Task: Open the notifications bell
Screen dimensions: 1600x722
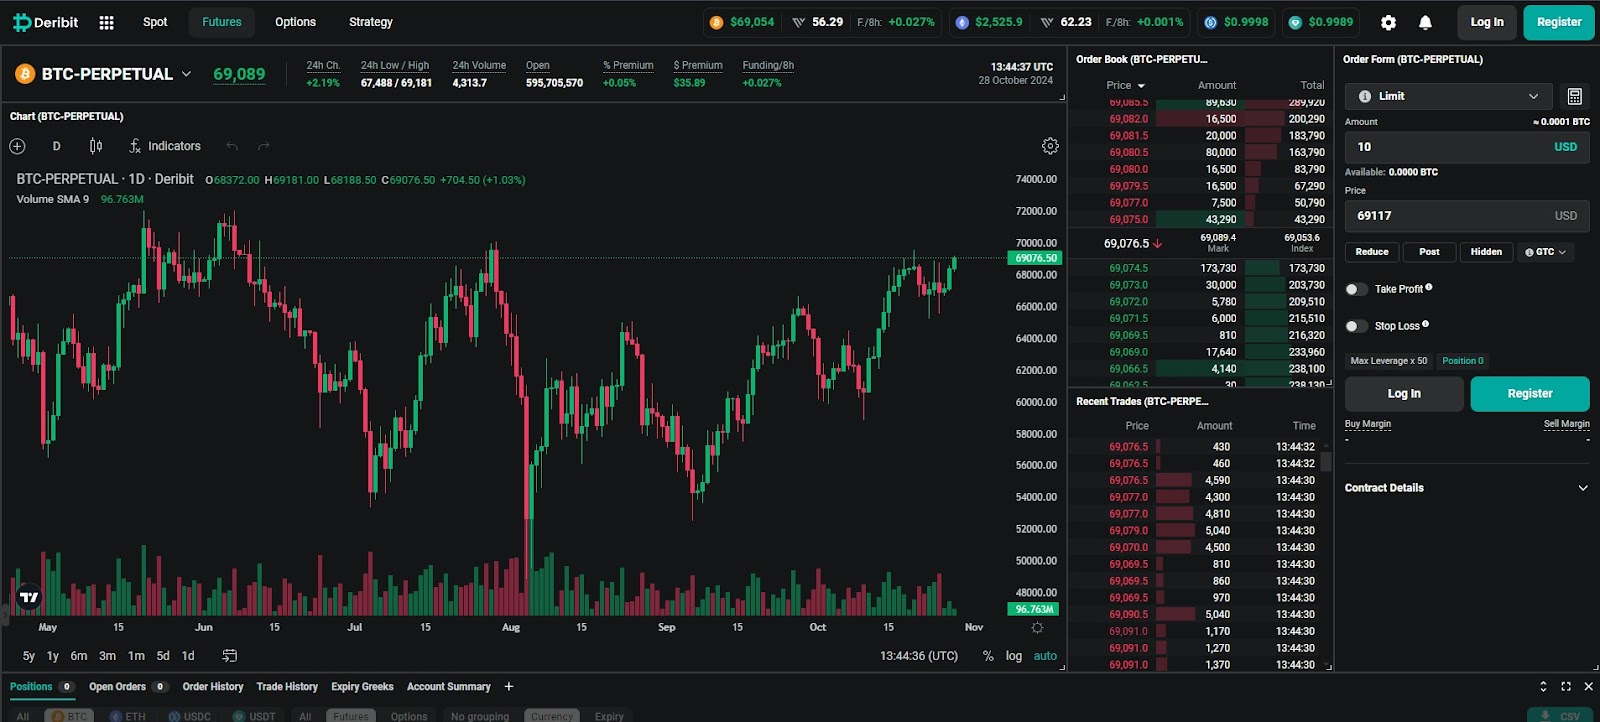Action: pyautogui.click(x=1425, y=22)
